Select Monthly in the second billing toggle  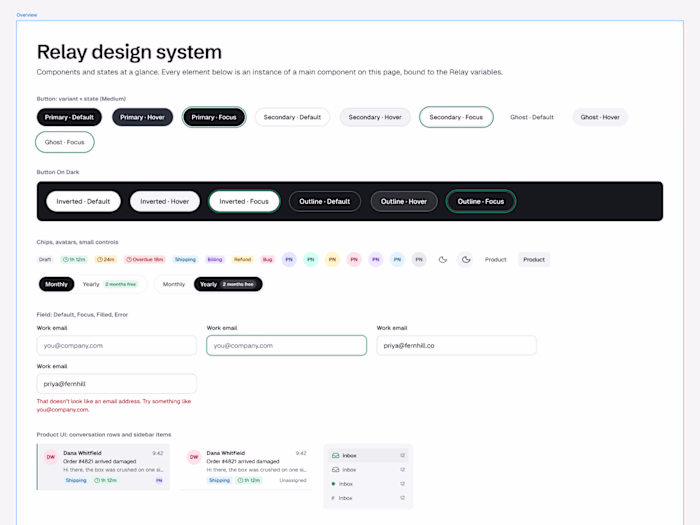point(174,284)
